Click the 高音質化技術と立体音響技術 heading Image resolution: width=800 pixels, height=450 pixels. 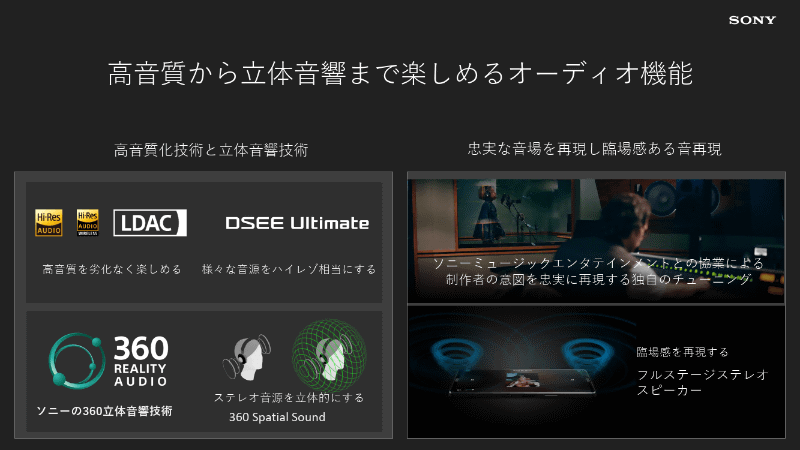pos(211,150)
